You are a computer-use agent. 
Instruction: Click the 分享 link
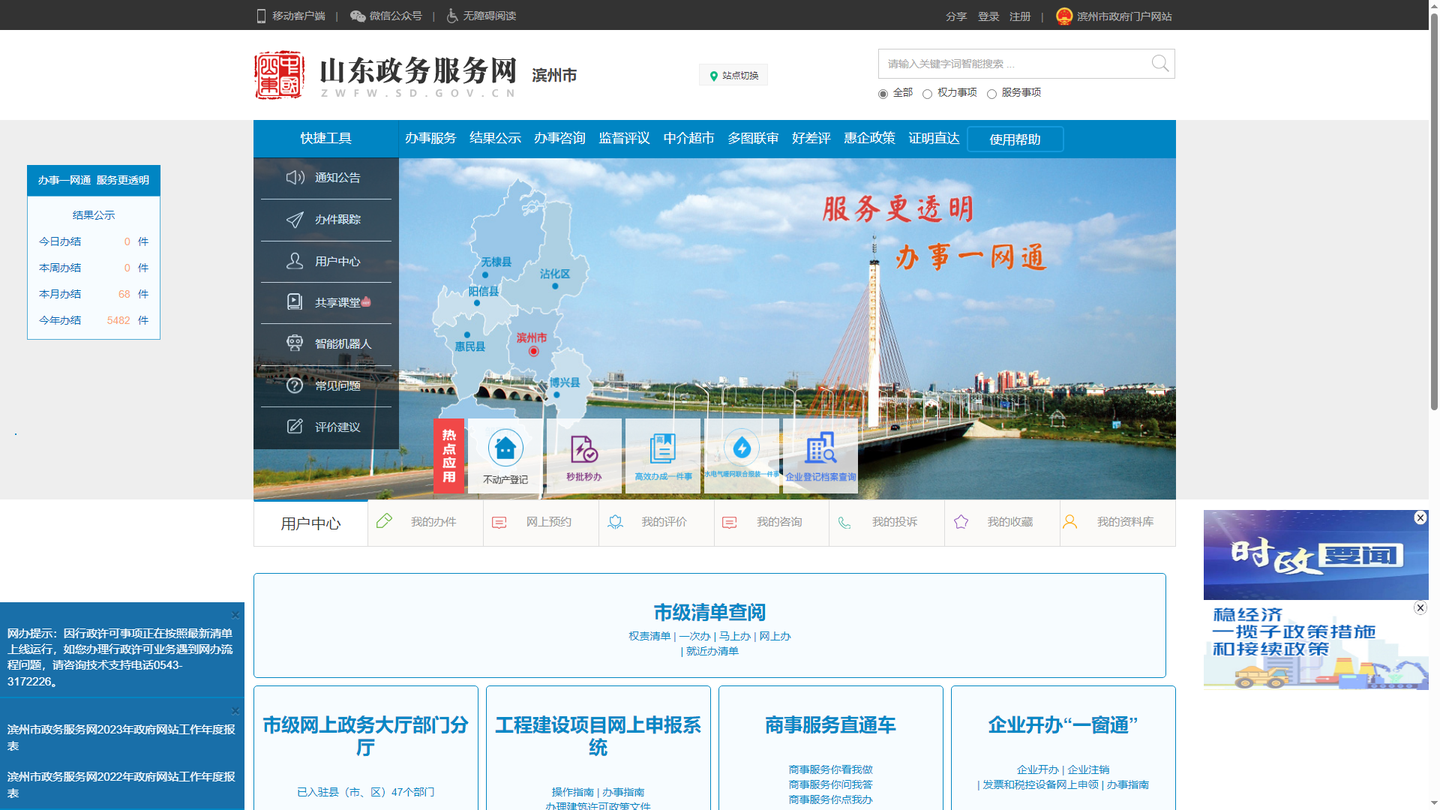pyautogui.click(x=956, y=16)
